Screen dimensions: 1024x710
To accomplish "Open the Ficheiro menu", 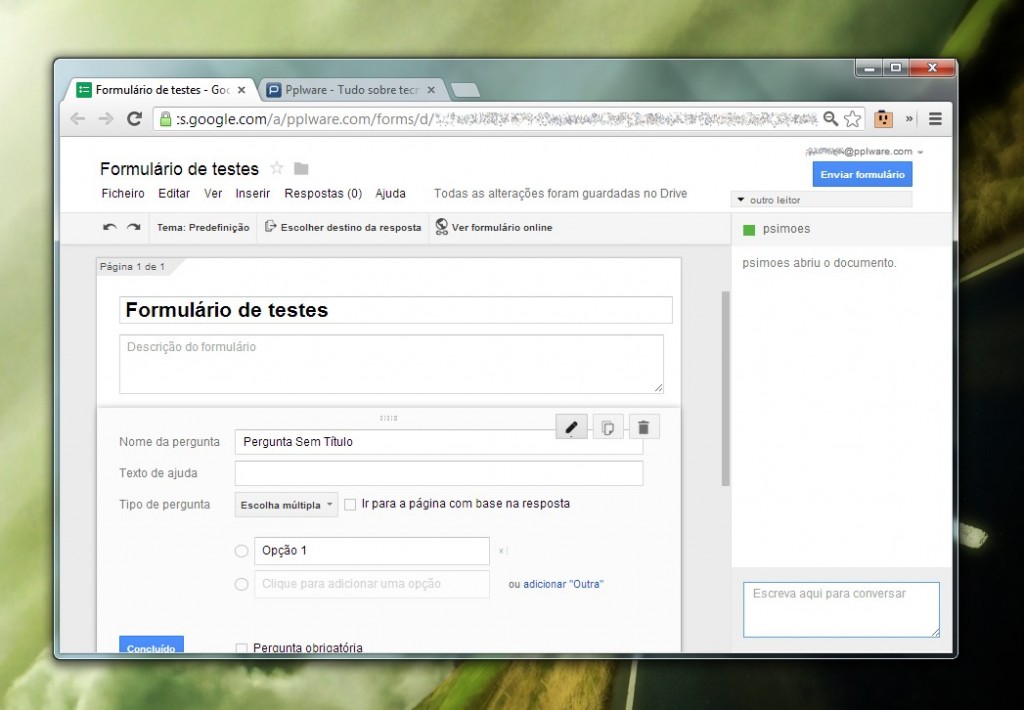I will point(122,193).
